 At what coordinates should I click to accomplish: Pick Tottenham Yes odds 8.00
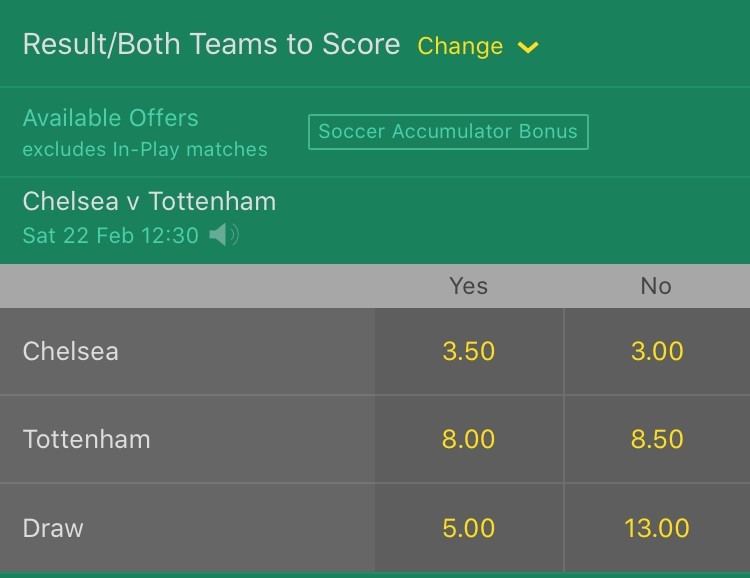[x=469, y=439]
